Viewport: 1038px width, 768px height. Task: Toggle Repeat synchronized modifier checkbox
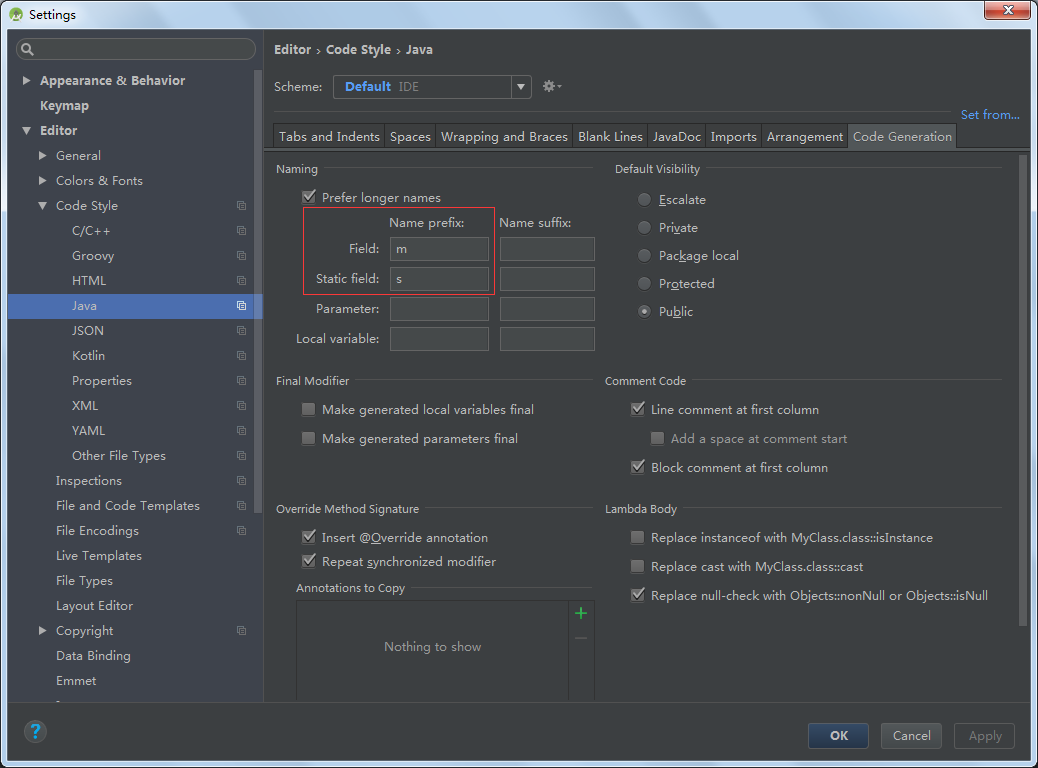(308, 561)
